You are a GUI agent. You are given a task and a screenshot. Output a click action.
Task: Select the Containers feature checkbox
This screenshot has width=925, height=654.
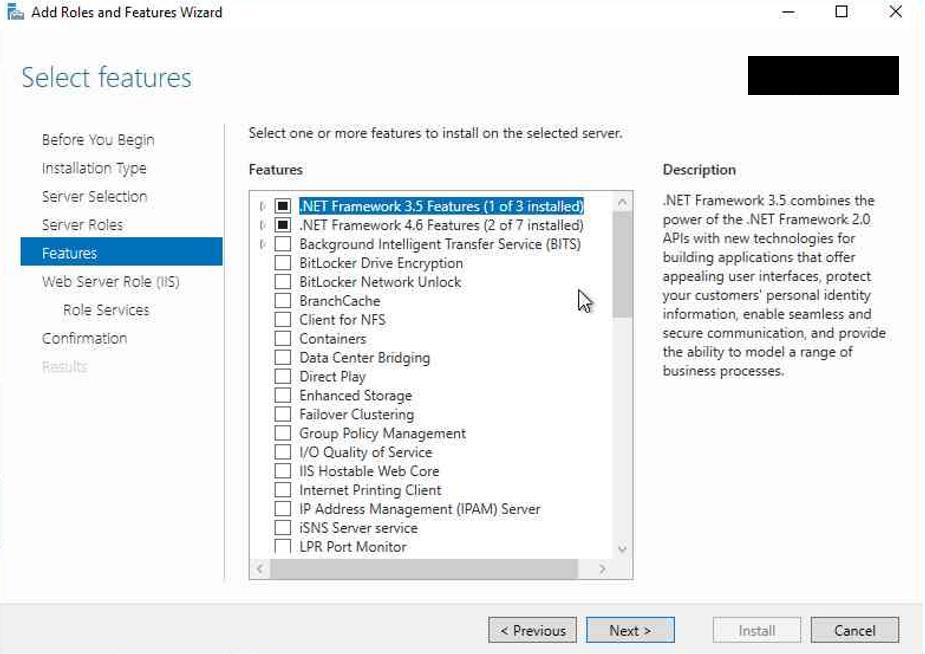coord(283,338)
